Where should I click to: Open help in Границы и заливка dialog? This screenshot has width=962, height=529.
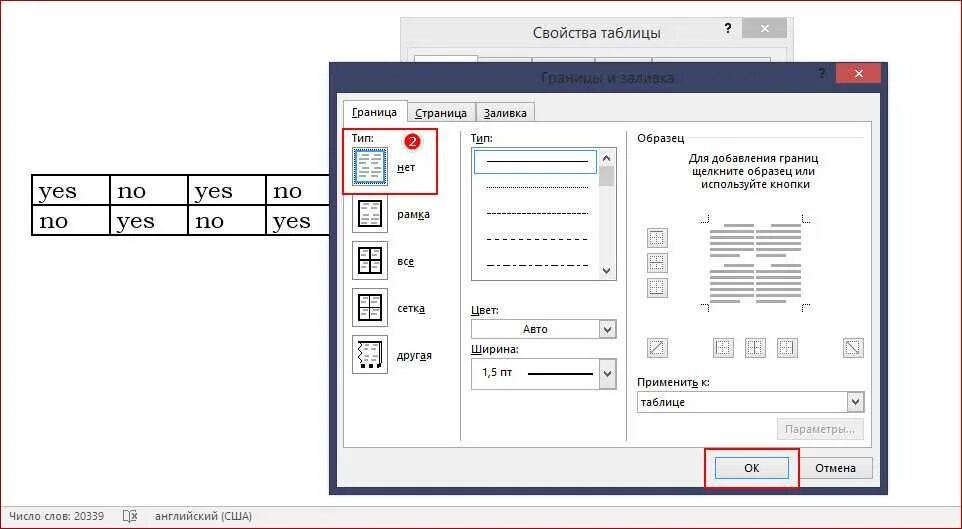click(821, 74)
